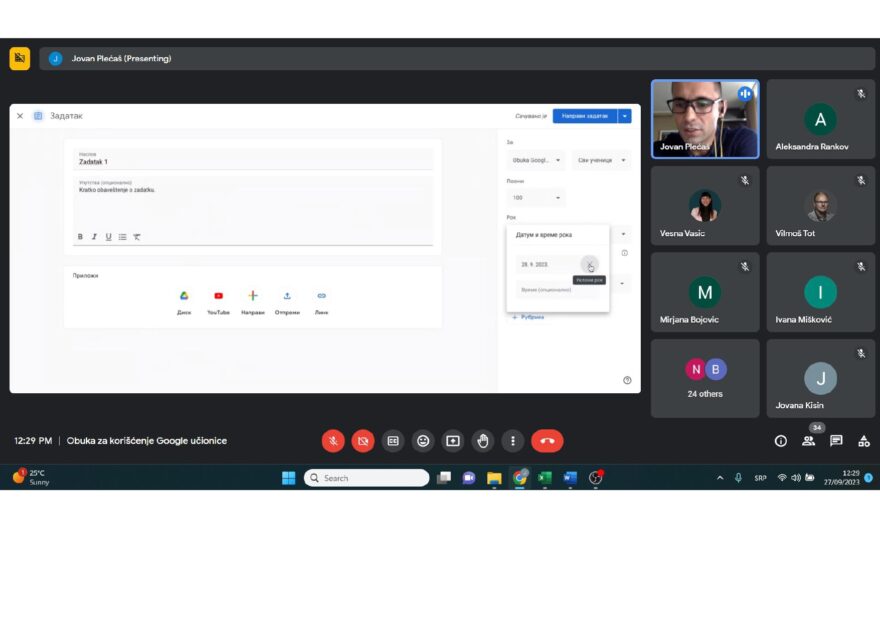Screen dimensions: 880x622
Task: Open more options three-dot menu
Action: pos(512,441)
